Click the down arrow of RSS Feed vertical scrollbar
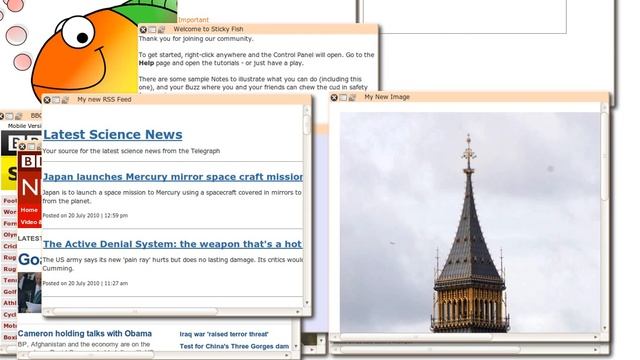 click(307, 303)
